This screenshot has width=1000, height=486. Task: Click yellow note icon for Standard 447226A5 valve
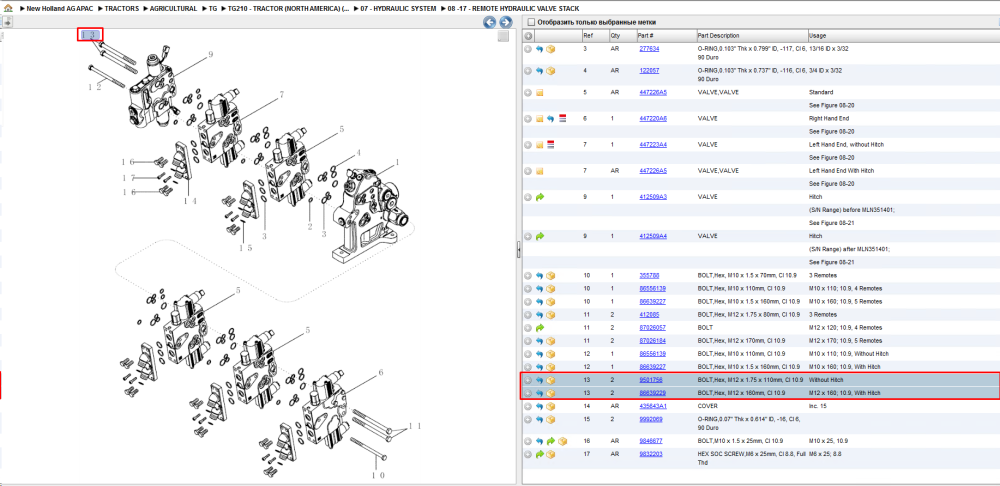[x=540, y=92]
